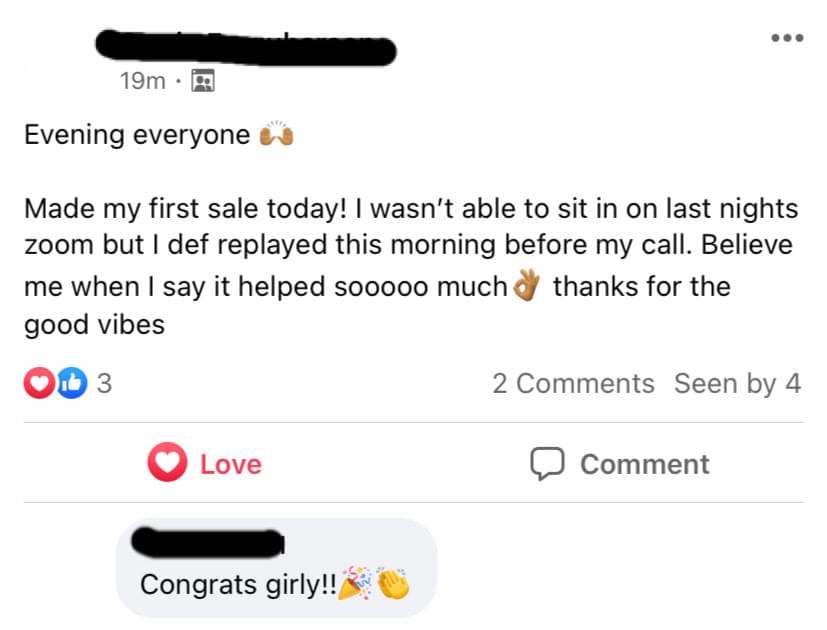The image size is (827, 630).
Task: View who reacted via the count 3
Action: tap(103, 384)
